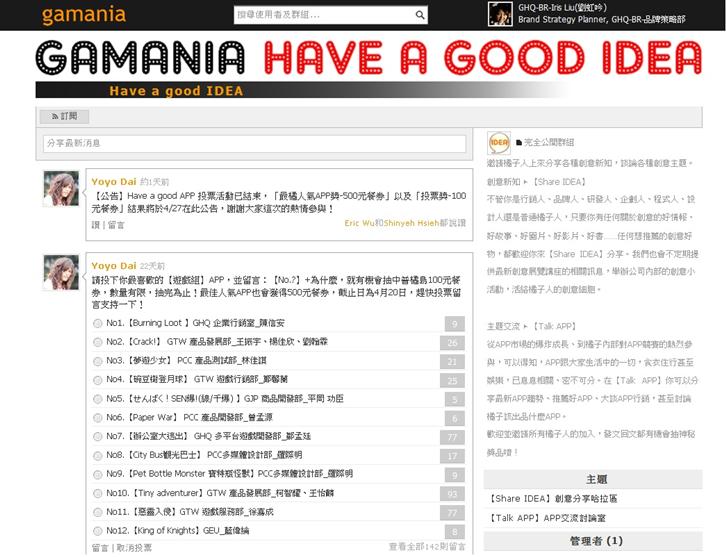Open Yoyo Dai avatar on announcement post

pos(61,188)
